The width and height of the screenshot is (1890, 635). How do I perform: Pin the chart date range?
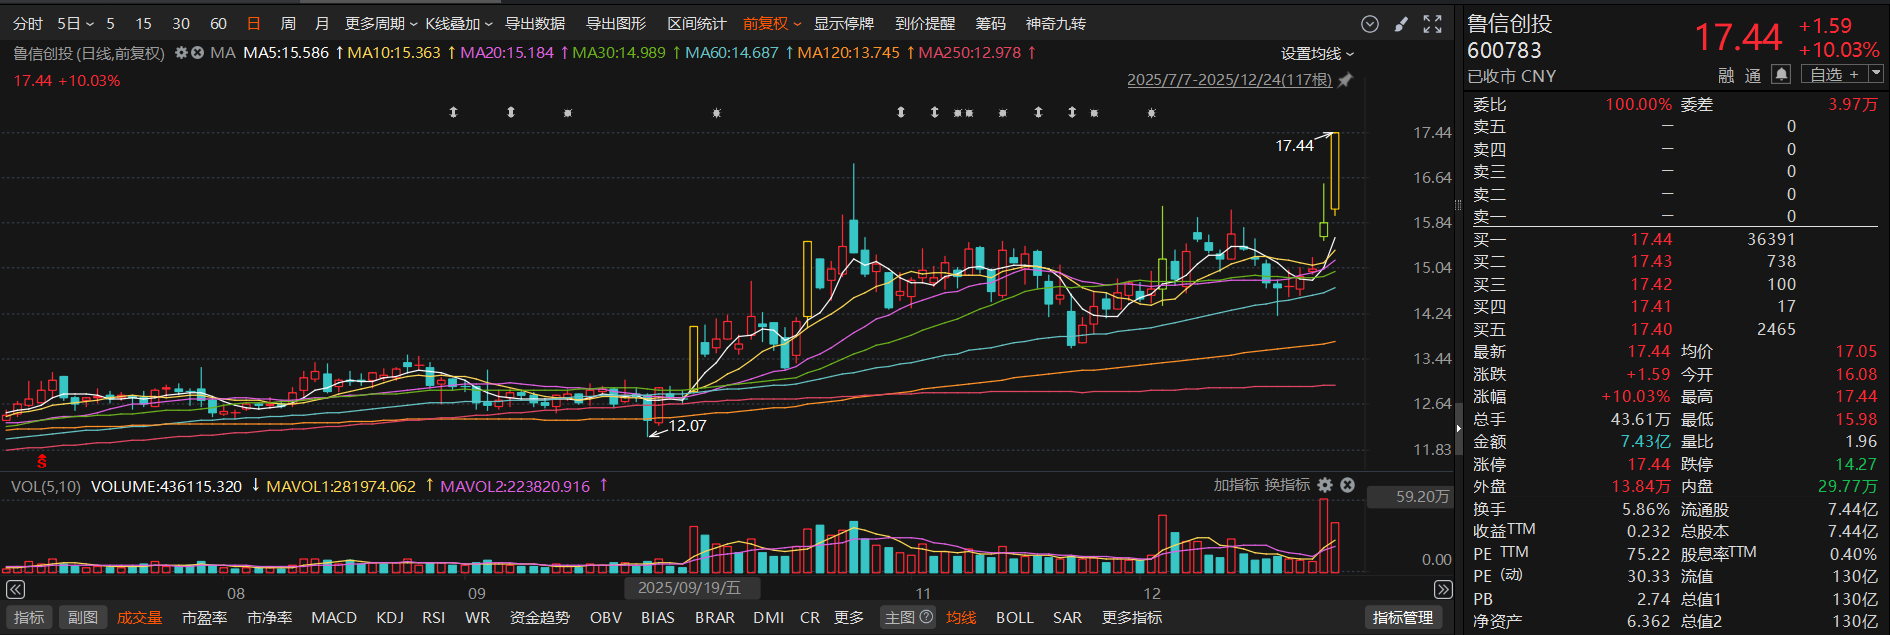click(1346, 80)
